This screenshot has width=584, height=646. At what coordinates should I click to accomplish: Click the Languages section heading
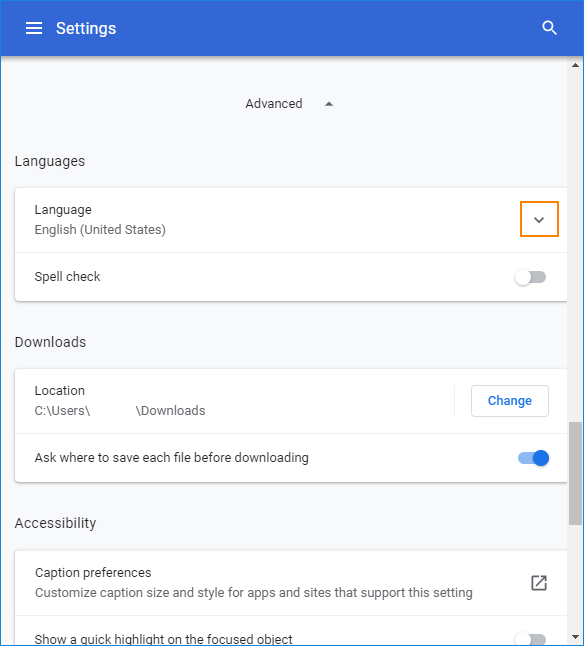tap(50, 161)
